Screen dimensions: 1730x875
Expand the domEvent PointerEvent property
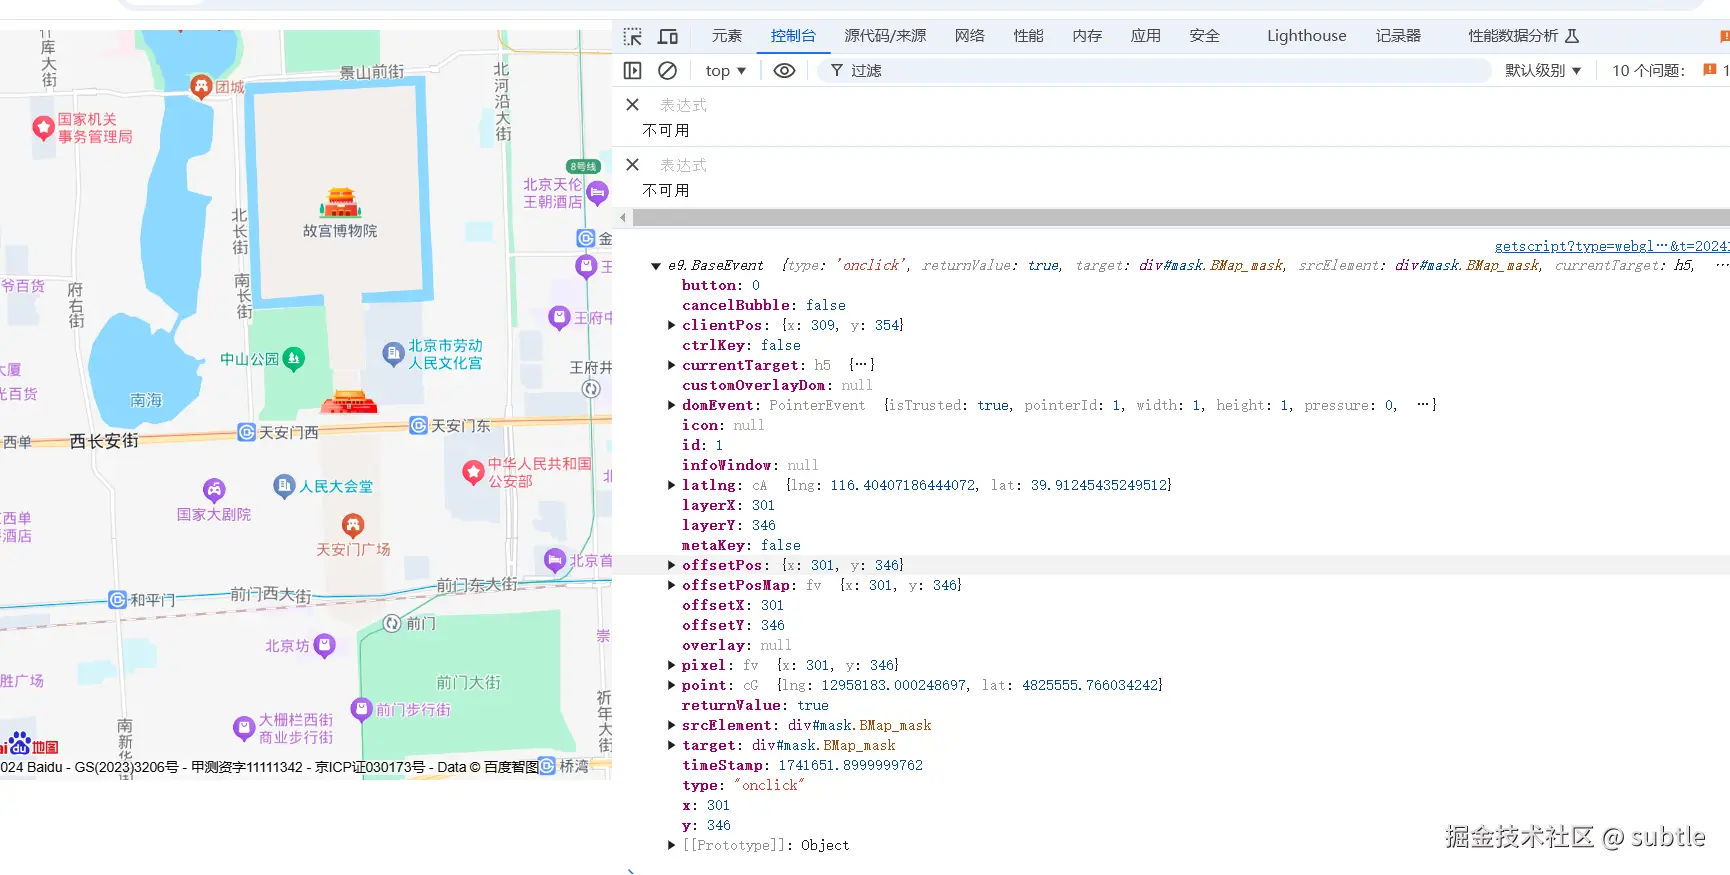click(x=672, y=405)
